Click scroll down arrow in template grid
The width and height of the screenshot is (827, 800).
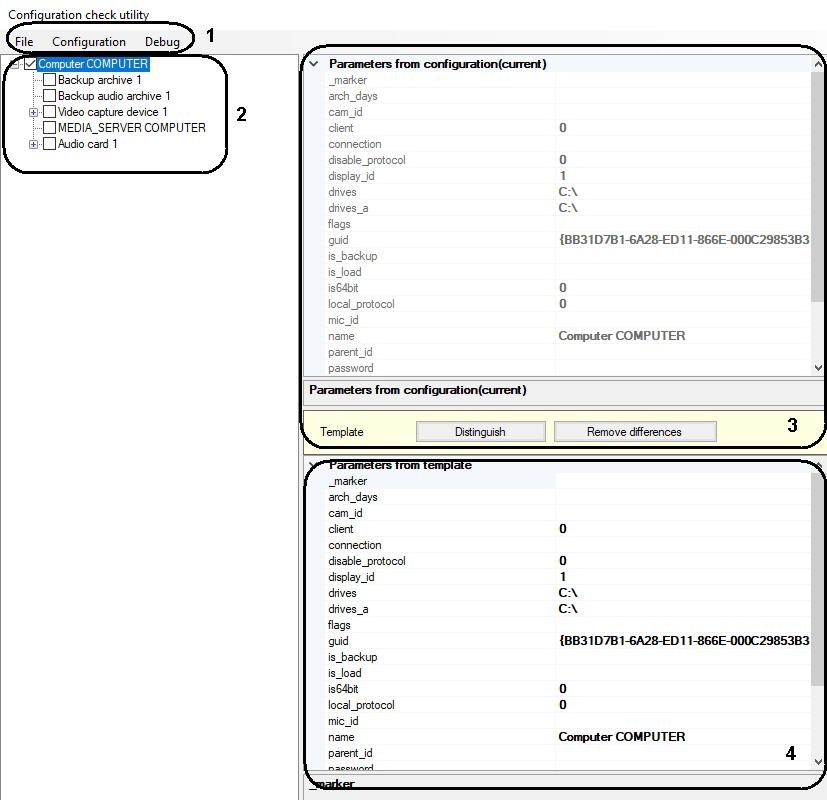pyautogui.click(x=818, y=761)
